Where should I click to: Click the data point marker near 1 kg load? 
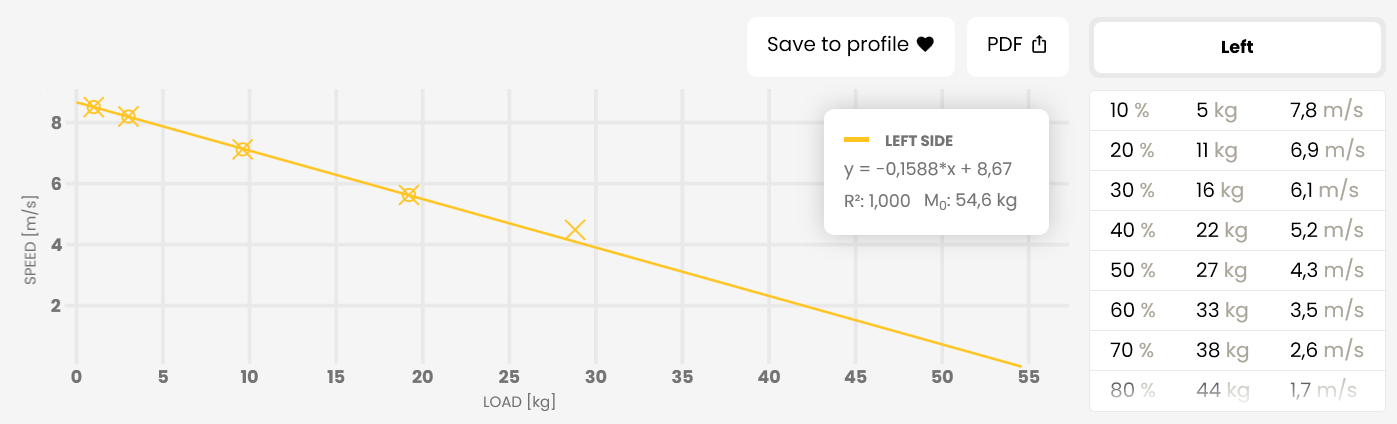[94, 107]
